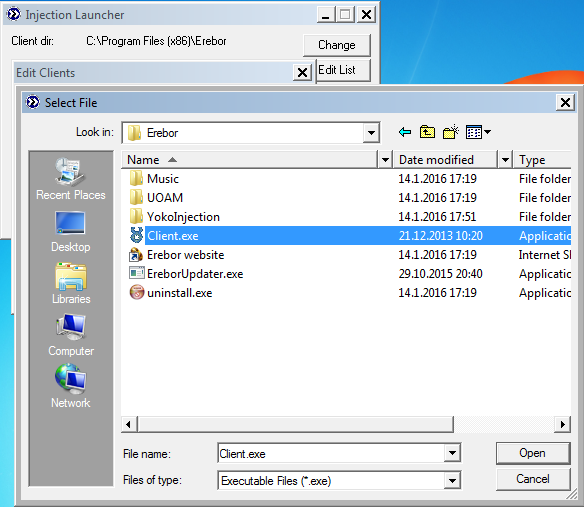Screen dimensions: 584x507
Task: Click the Internet Shortcut type cell
Action: [545, 255]
